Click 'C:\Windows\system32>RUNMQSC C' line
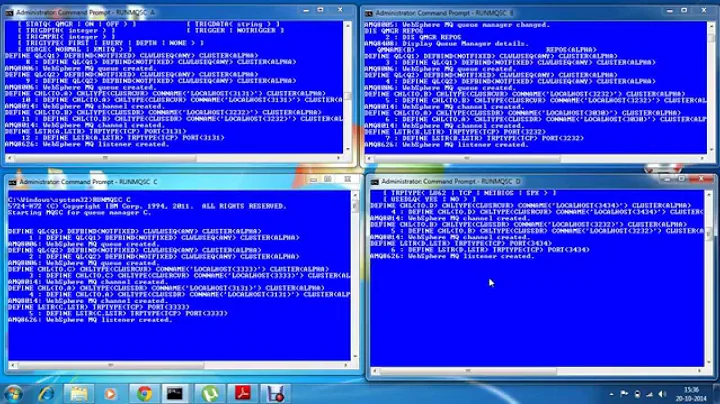This screenshot has width=720, height=404. pyautogui.click(x=69, y=200)
